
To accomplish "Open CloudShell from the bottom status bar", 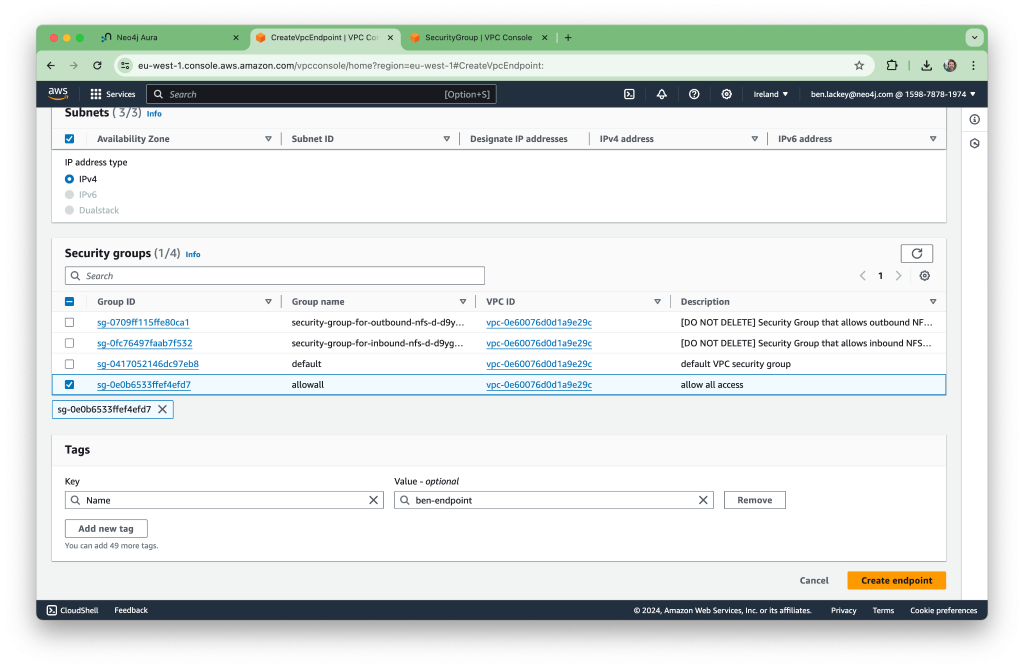I will 72,610.
